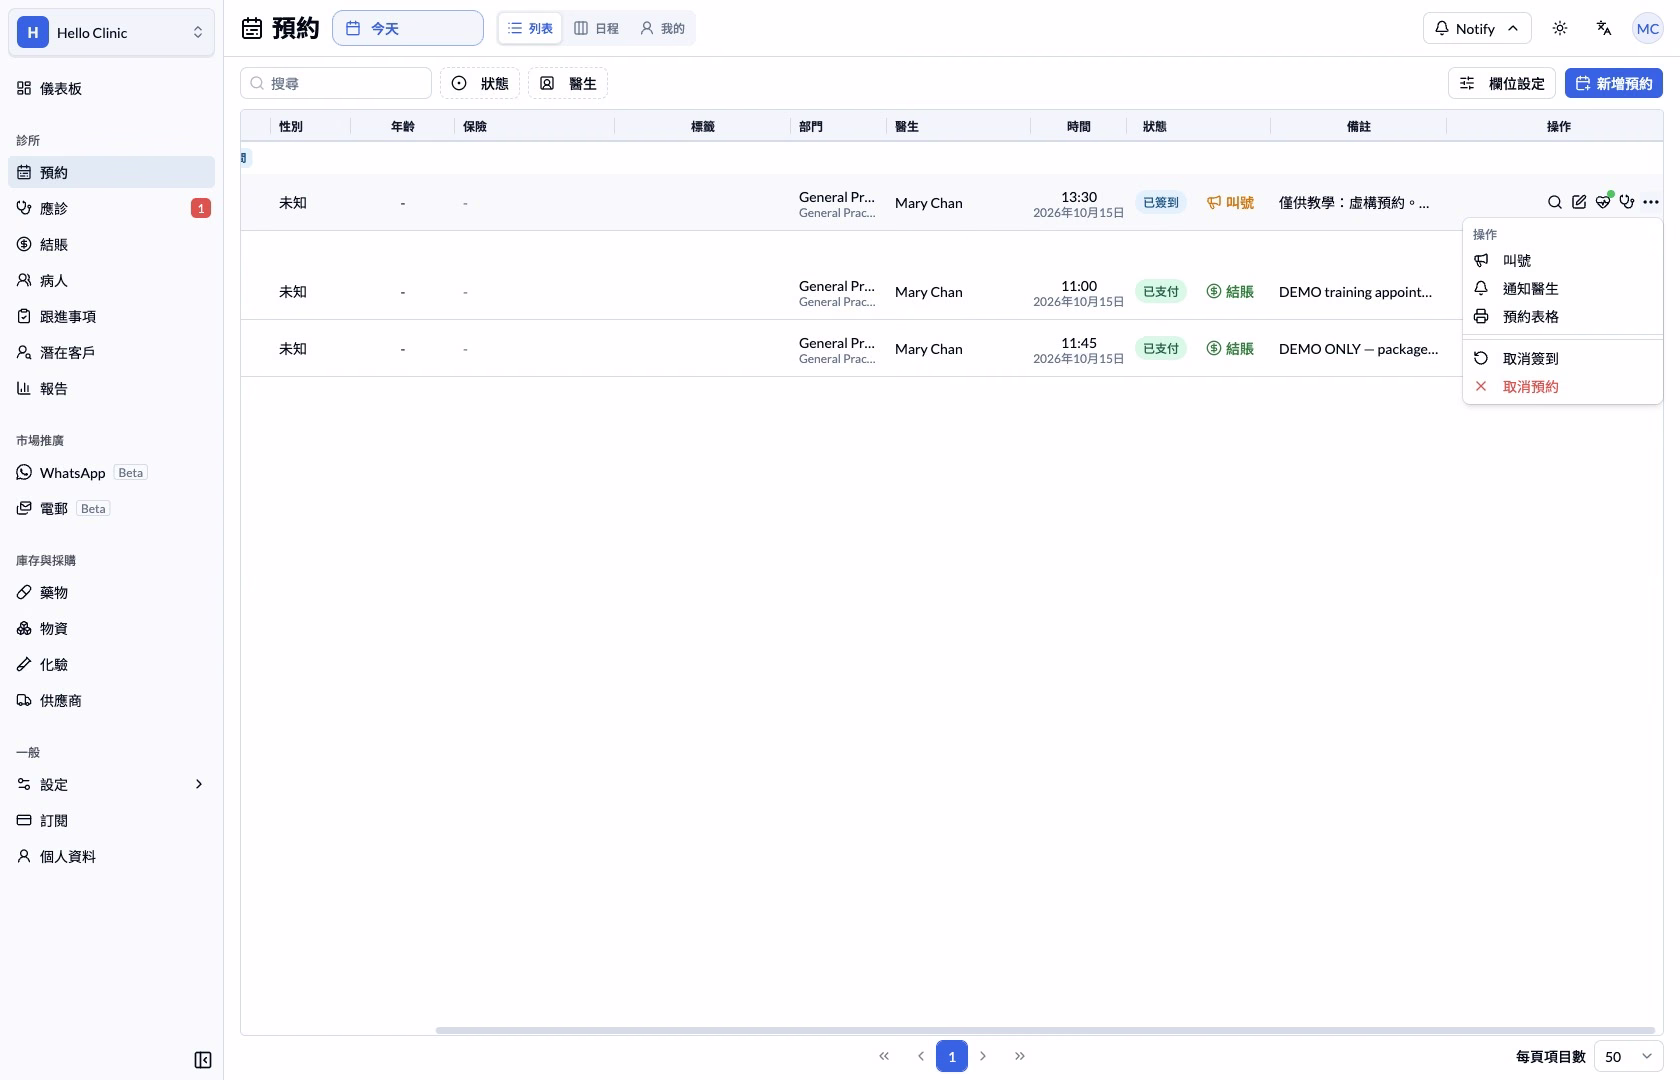The width and height of the screenshot is (1680, 1080).
Task: Click the orange 叫號 button in the 13:30 row
Action: (1230, 203)
